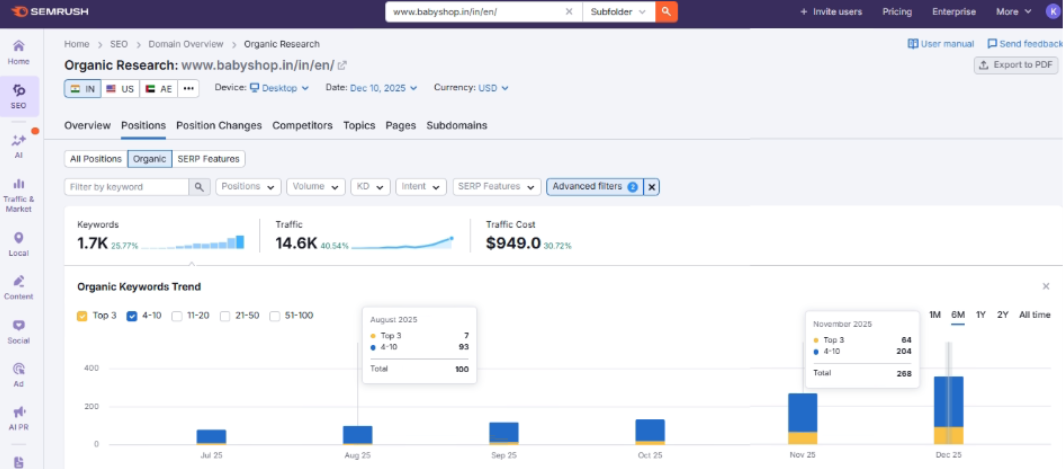Open the User manual link
Screen dimensions: 1063x469
(x=940, y=44)
